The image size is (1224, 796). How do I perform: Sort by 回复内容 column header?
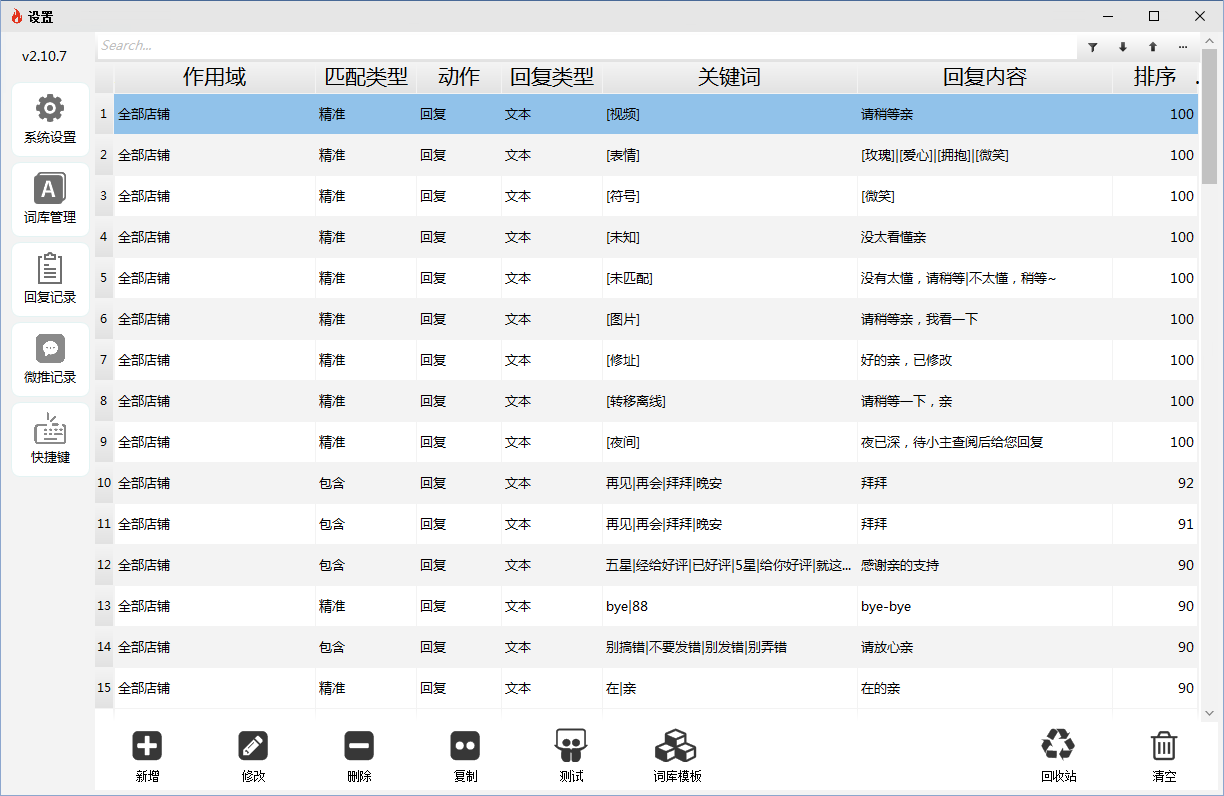pyautogui.click(x=985, y=77)
